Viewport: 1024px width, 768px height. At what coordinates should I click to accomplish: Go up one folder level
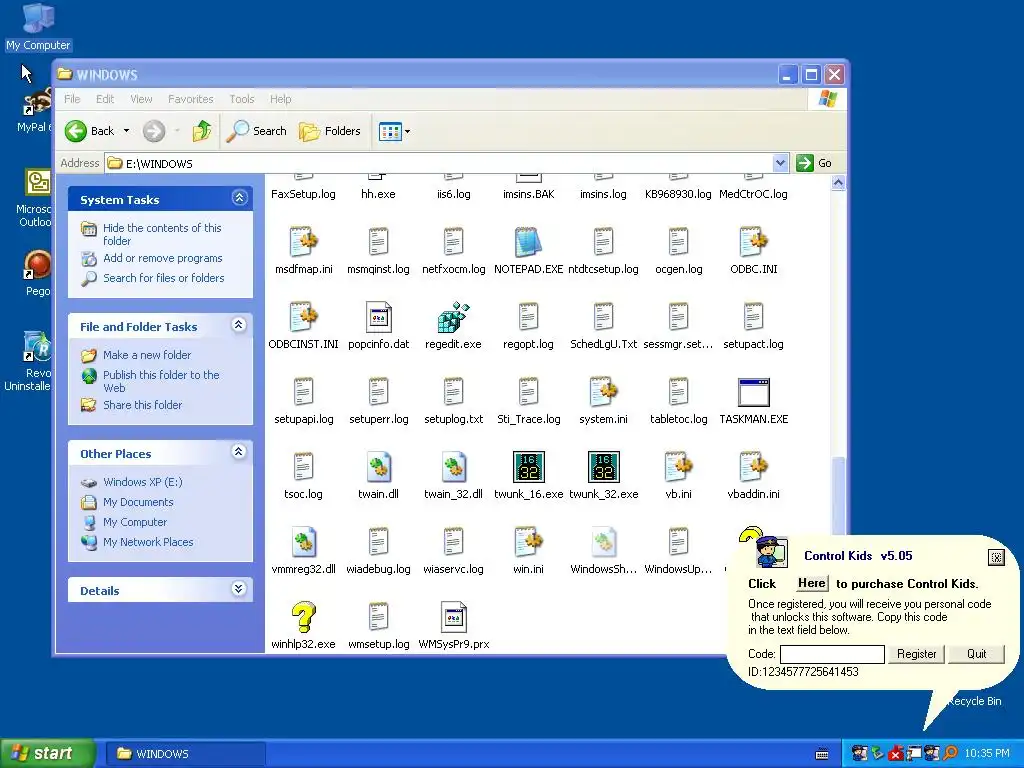[202, 131]
